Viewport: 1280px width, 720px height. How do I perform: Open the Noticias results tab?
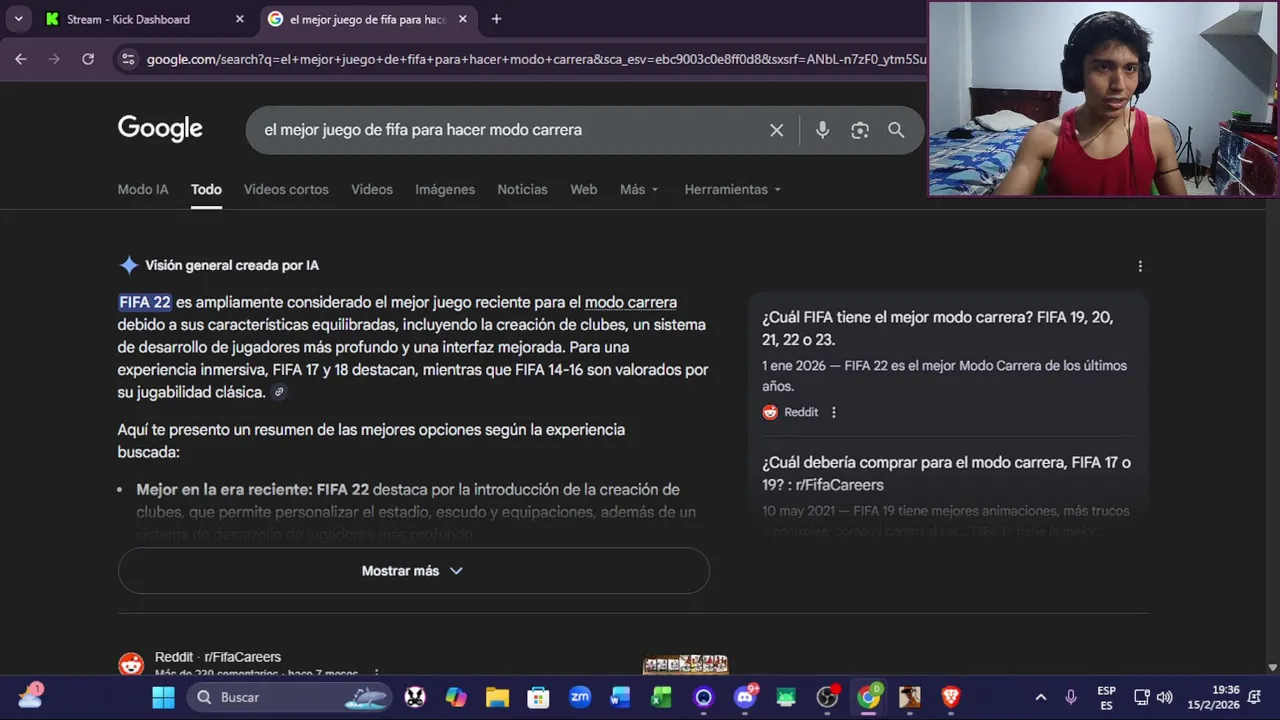pyautogui.click(x=522, y=189)
